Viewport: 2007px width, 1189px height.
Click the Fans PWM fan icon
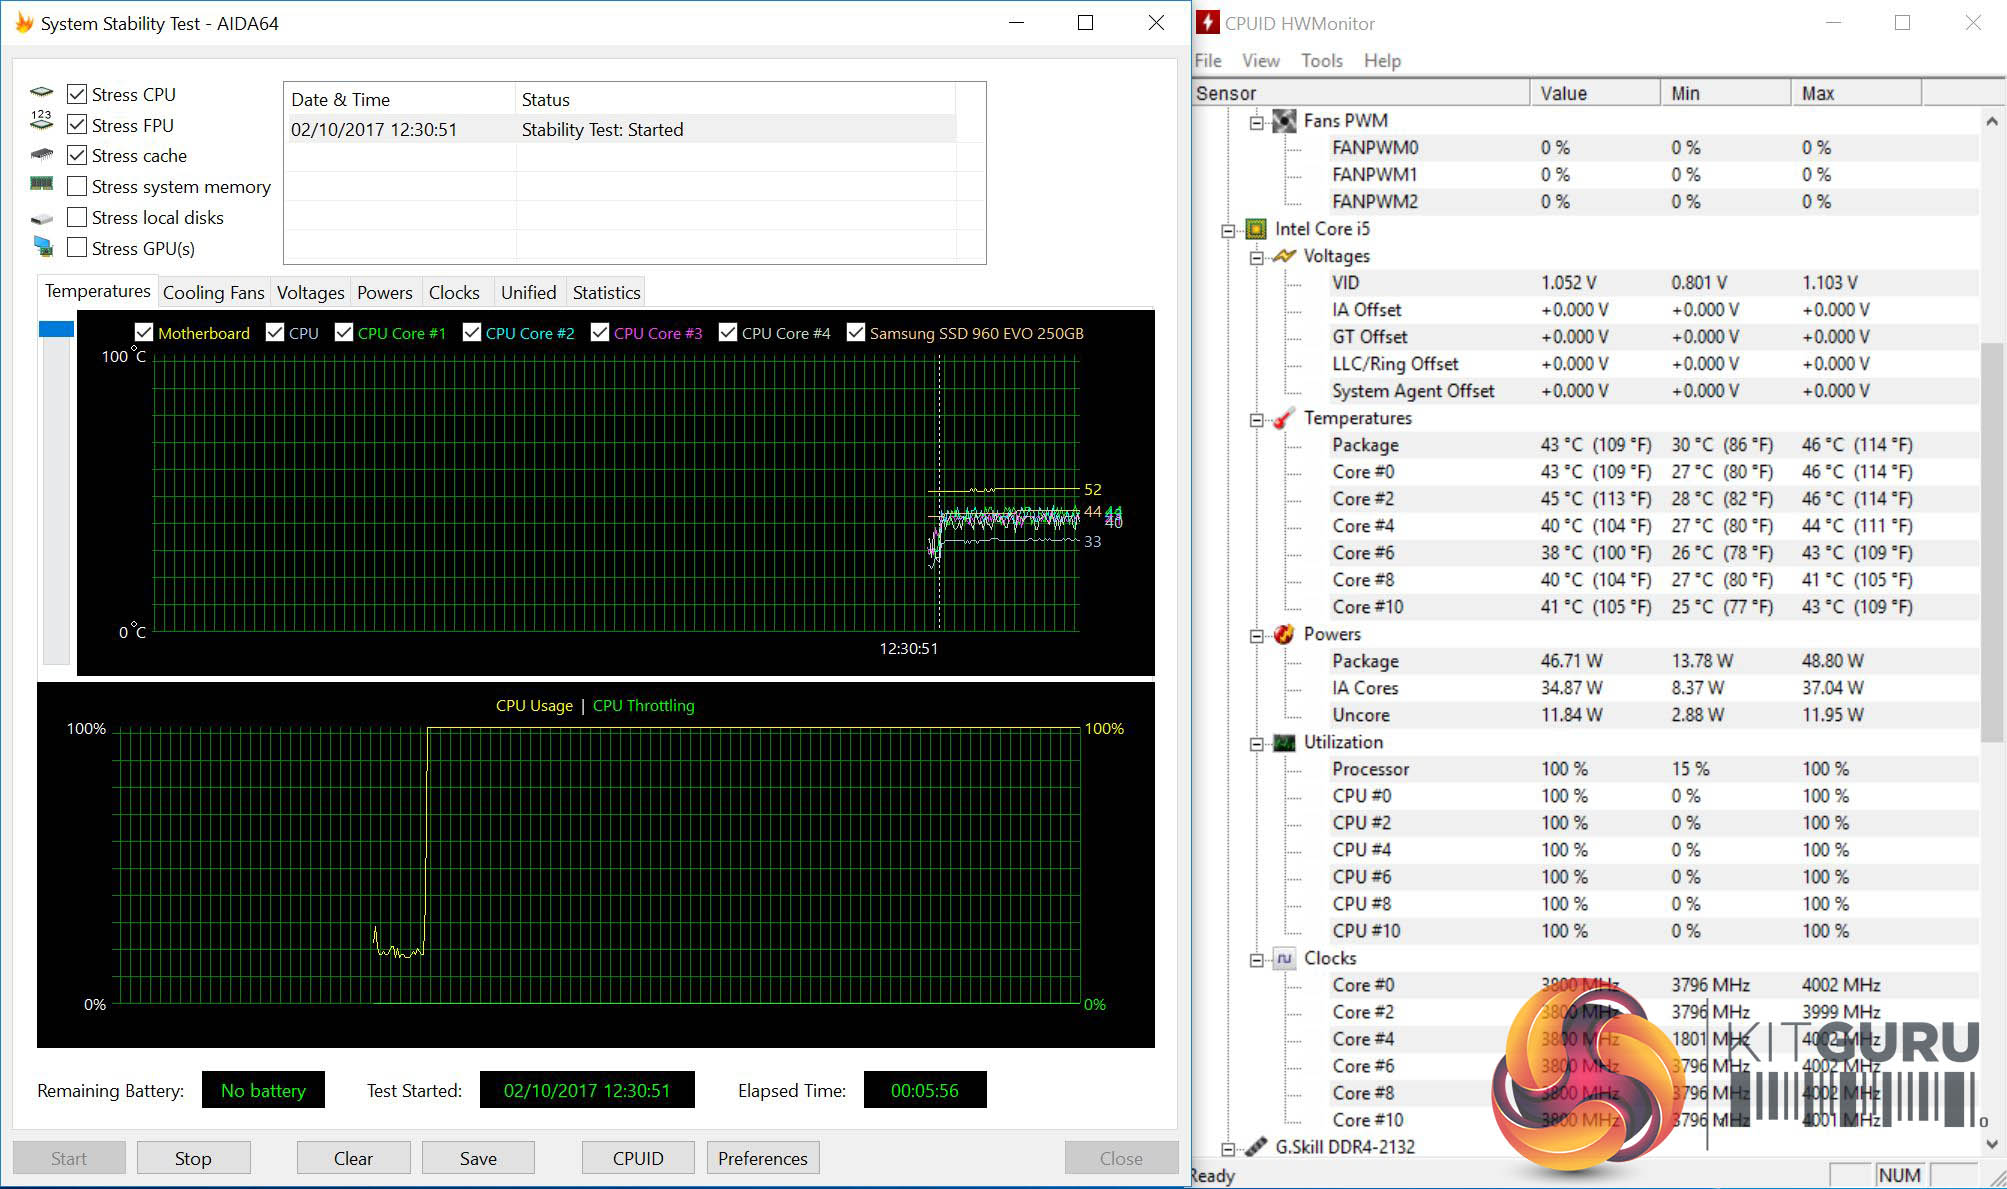click(x=1284, y=121)
